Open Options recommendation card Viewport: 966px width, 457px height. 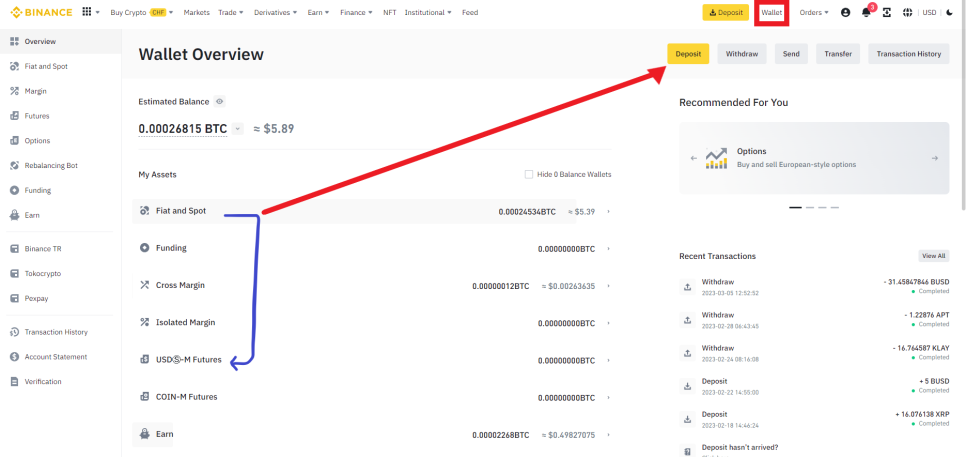pos(814,158)
